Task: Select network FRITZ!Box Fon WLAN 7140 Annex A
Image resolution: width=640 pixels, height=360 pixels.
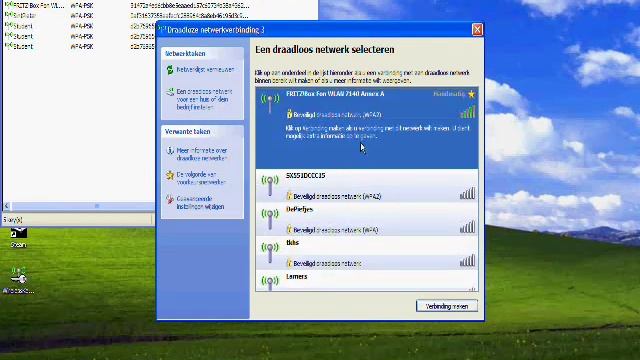Action: 335,94
